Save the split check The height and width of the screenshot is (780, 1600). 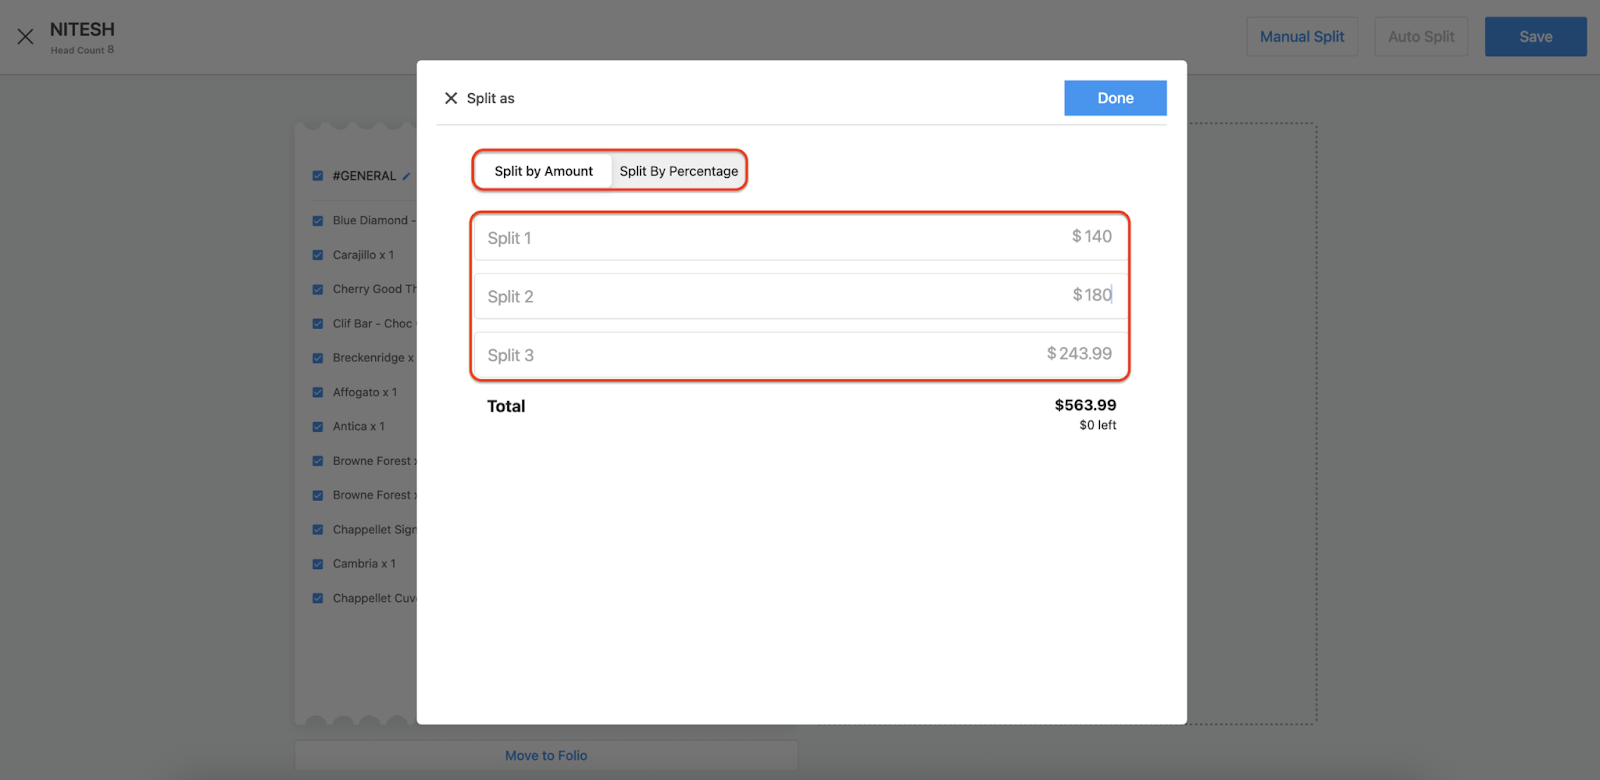1535,37
